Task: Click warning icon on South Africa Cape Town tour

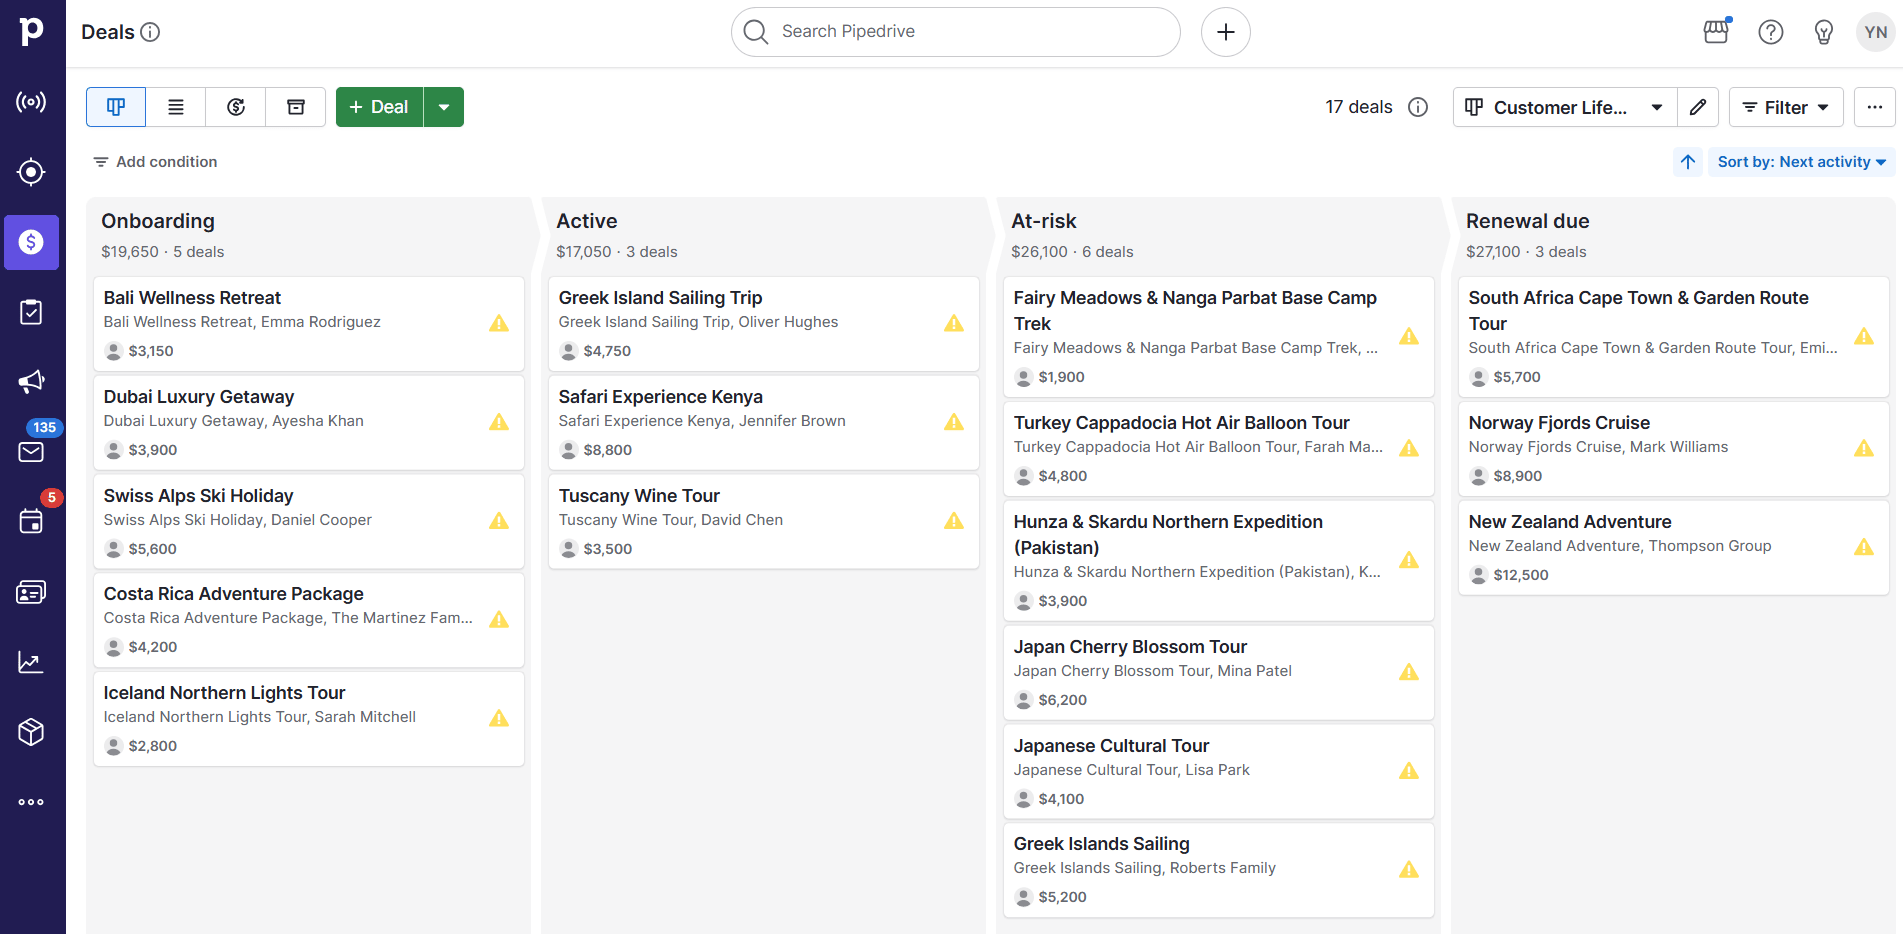Action: tap(1864, 336)
